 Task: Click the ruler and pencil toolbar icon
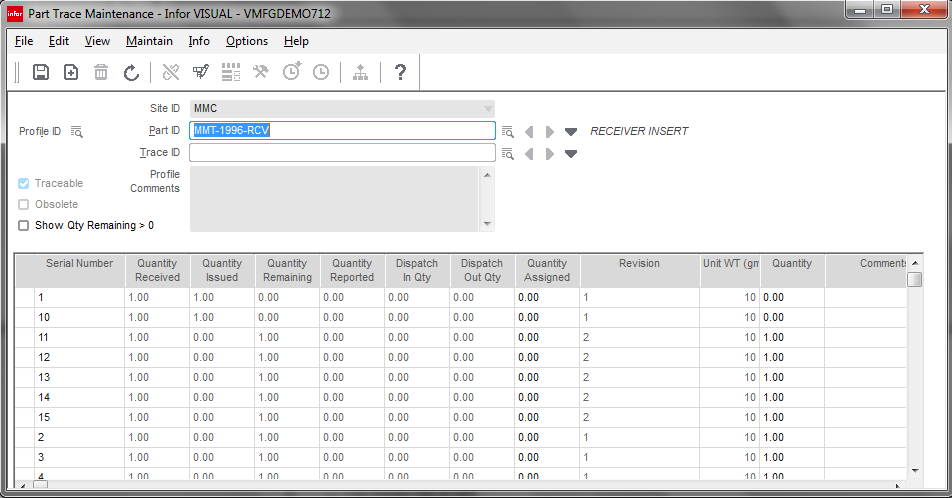[171, 72]
